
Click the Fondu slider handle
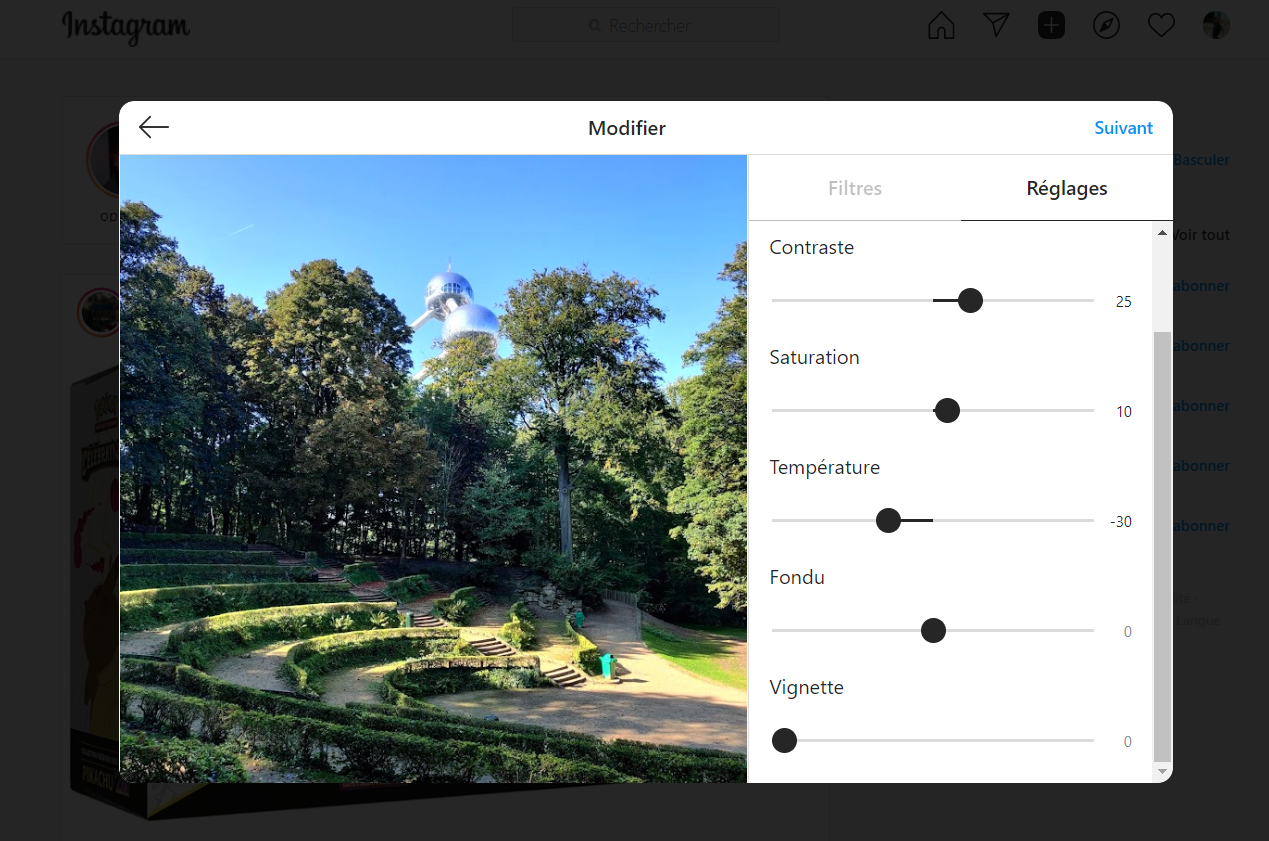click(x=933, y=630)
